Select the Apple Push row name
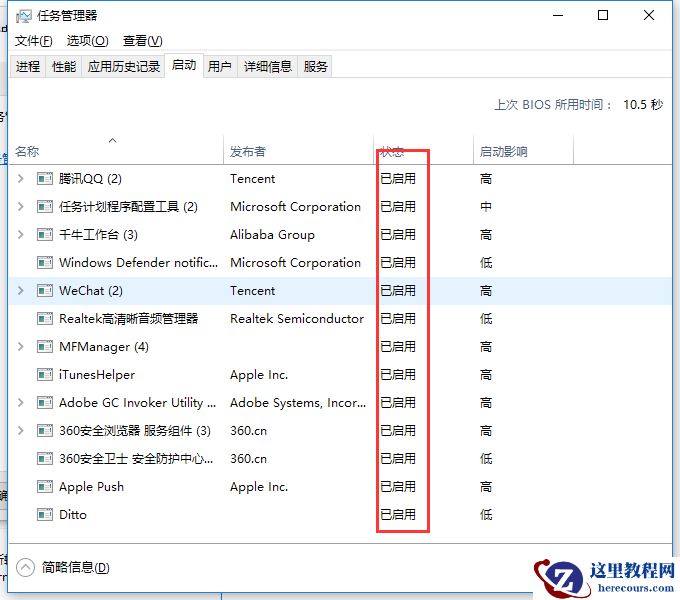Viewport: 680px width, 600px height. click(91, 486)
